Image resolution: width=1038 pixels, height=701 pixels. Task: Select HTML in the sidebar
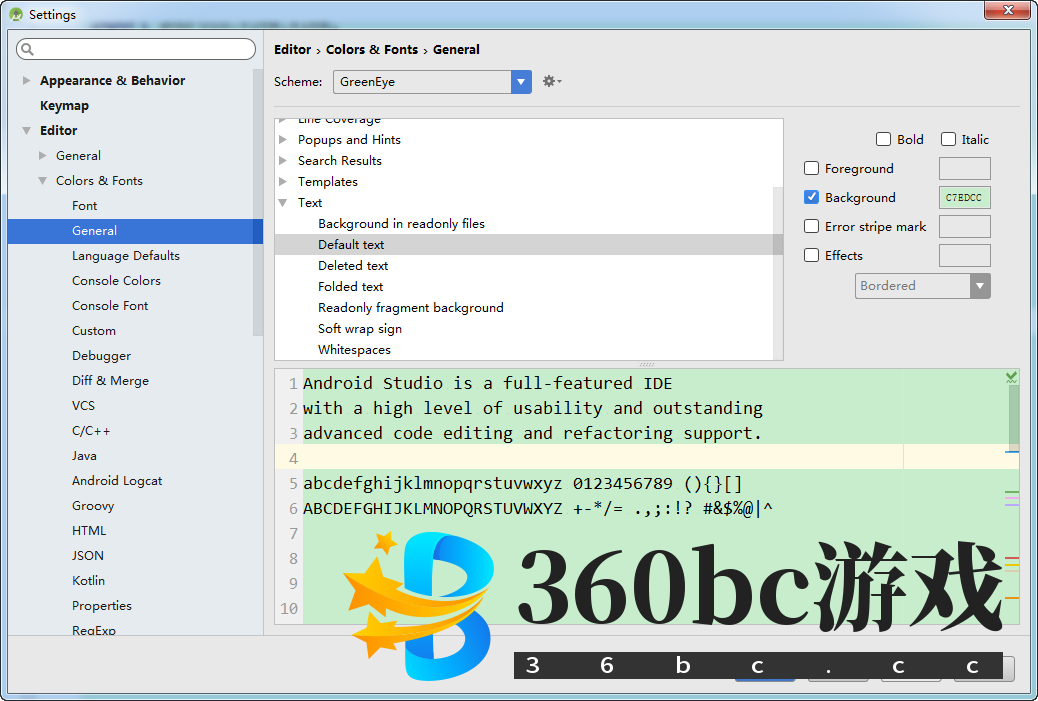pos(89,531)
